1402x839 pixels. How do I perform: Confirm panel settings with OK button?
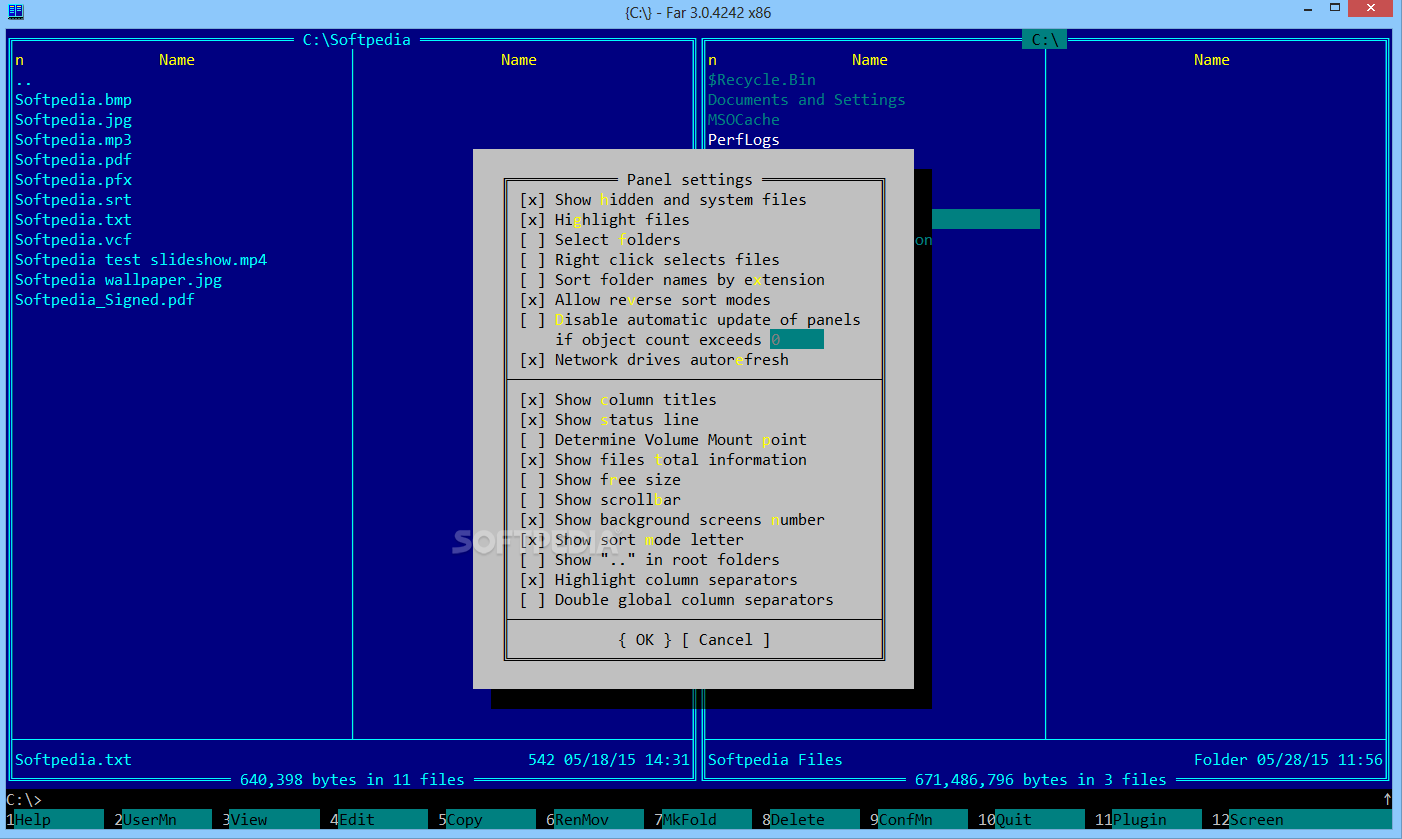tap(645, 640)
